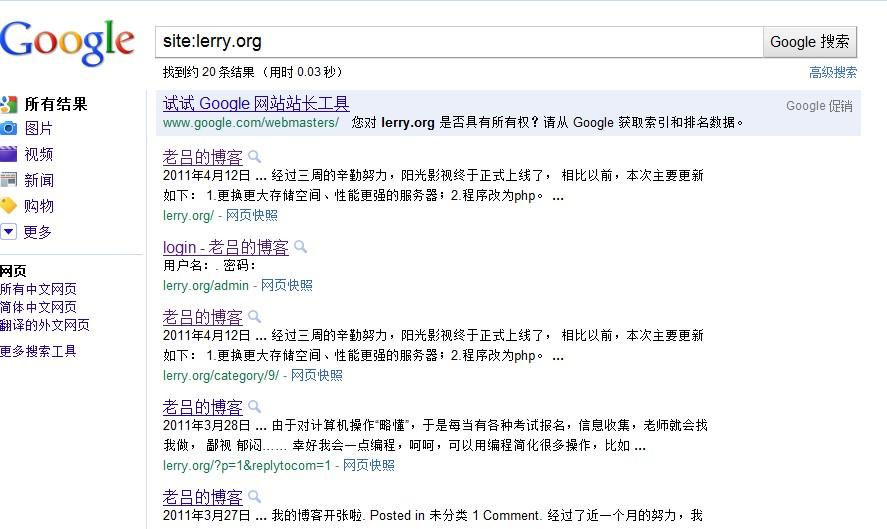
Task: Select 图片 search category
Action: pyautogui.click(x=38, y=128)
